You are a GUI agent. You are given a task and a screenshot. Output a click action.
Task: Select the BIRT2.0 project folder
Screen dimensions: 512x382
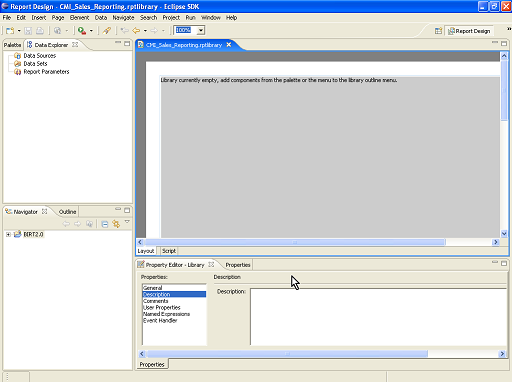point(29,234)
